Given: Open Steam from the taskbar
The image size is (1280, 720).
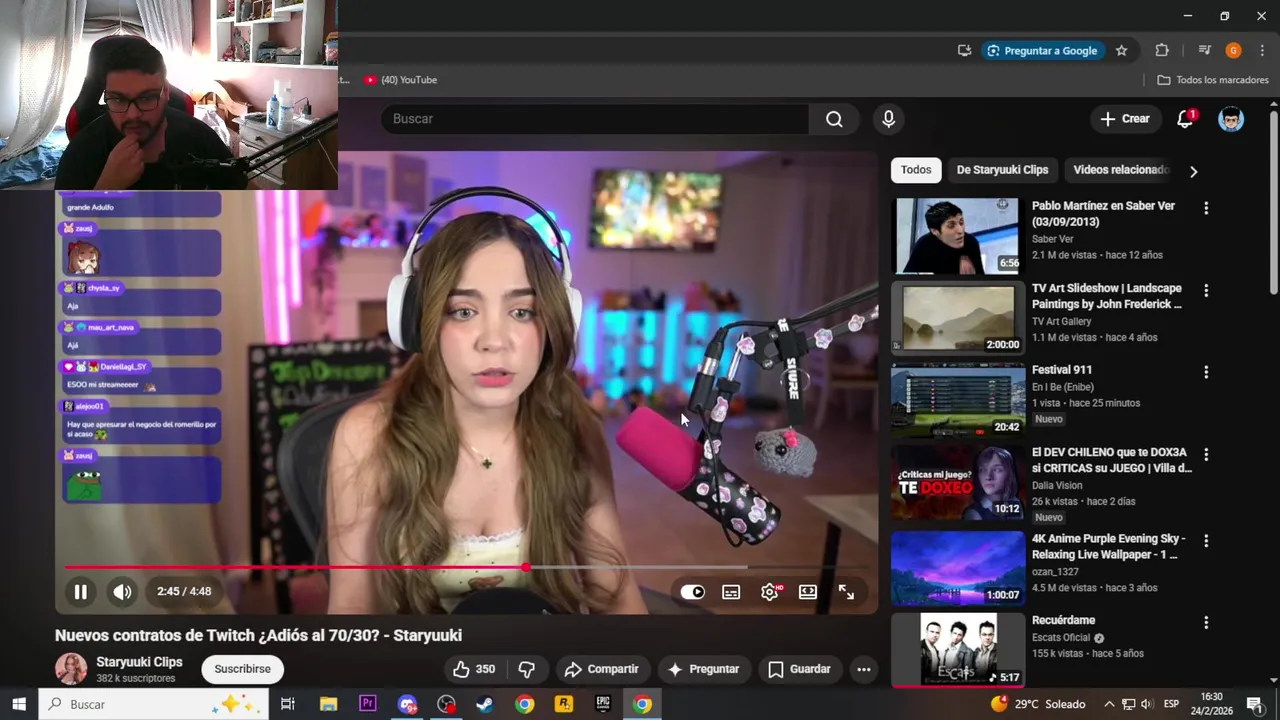Looking at the screenshot, I should 485,704.
